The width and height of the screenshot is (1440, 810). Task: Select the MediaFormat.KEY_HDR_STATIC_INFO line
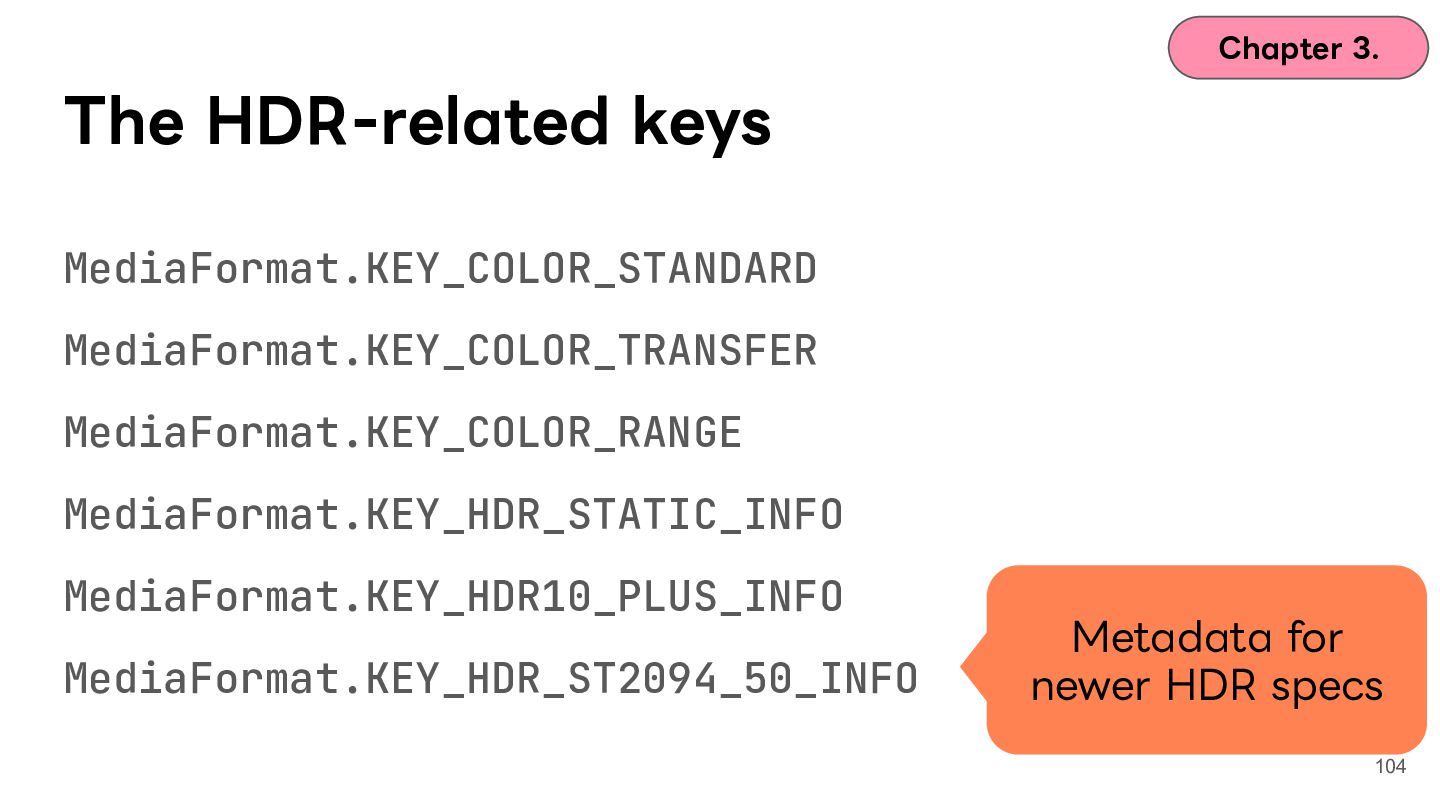[x=454, y=515]
